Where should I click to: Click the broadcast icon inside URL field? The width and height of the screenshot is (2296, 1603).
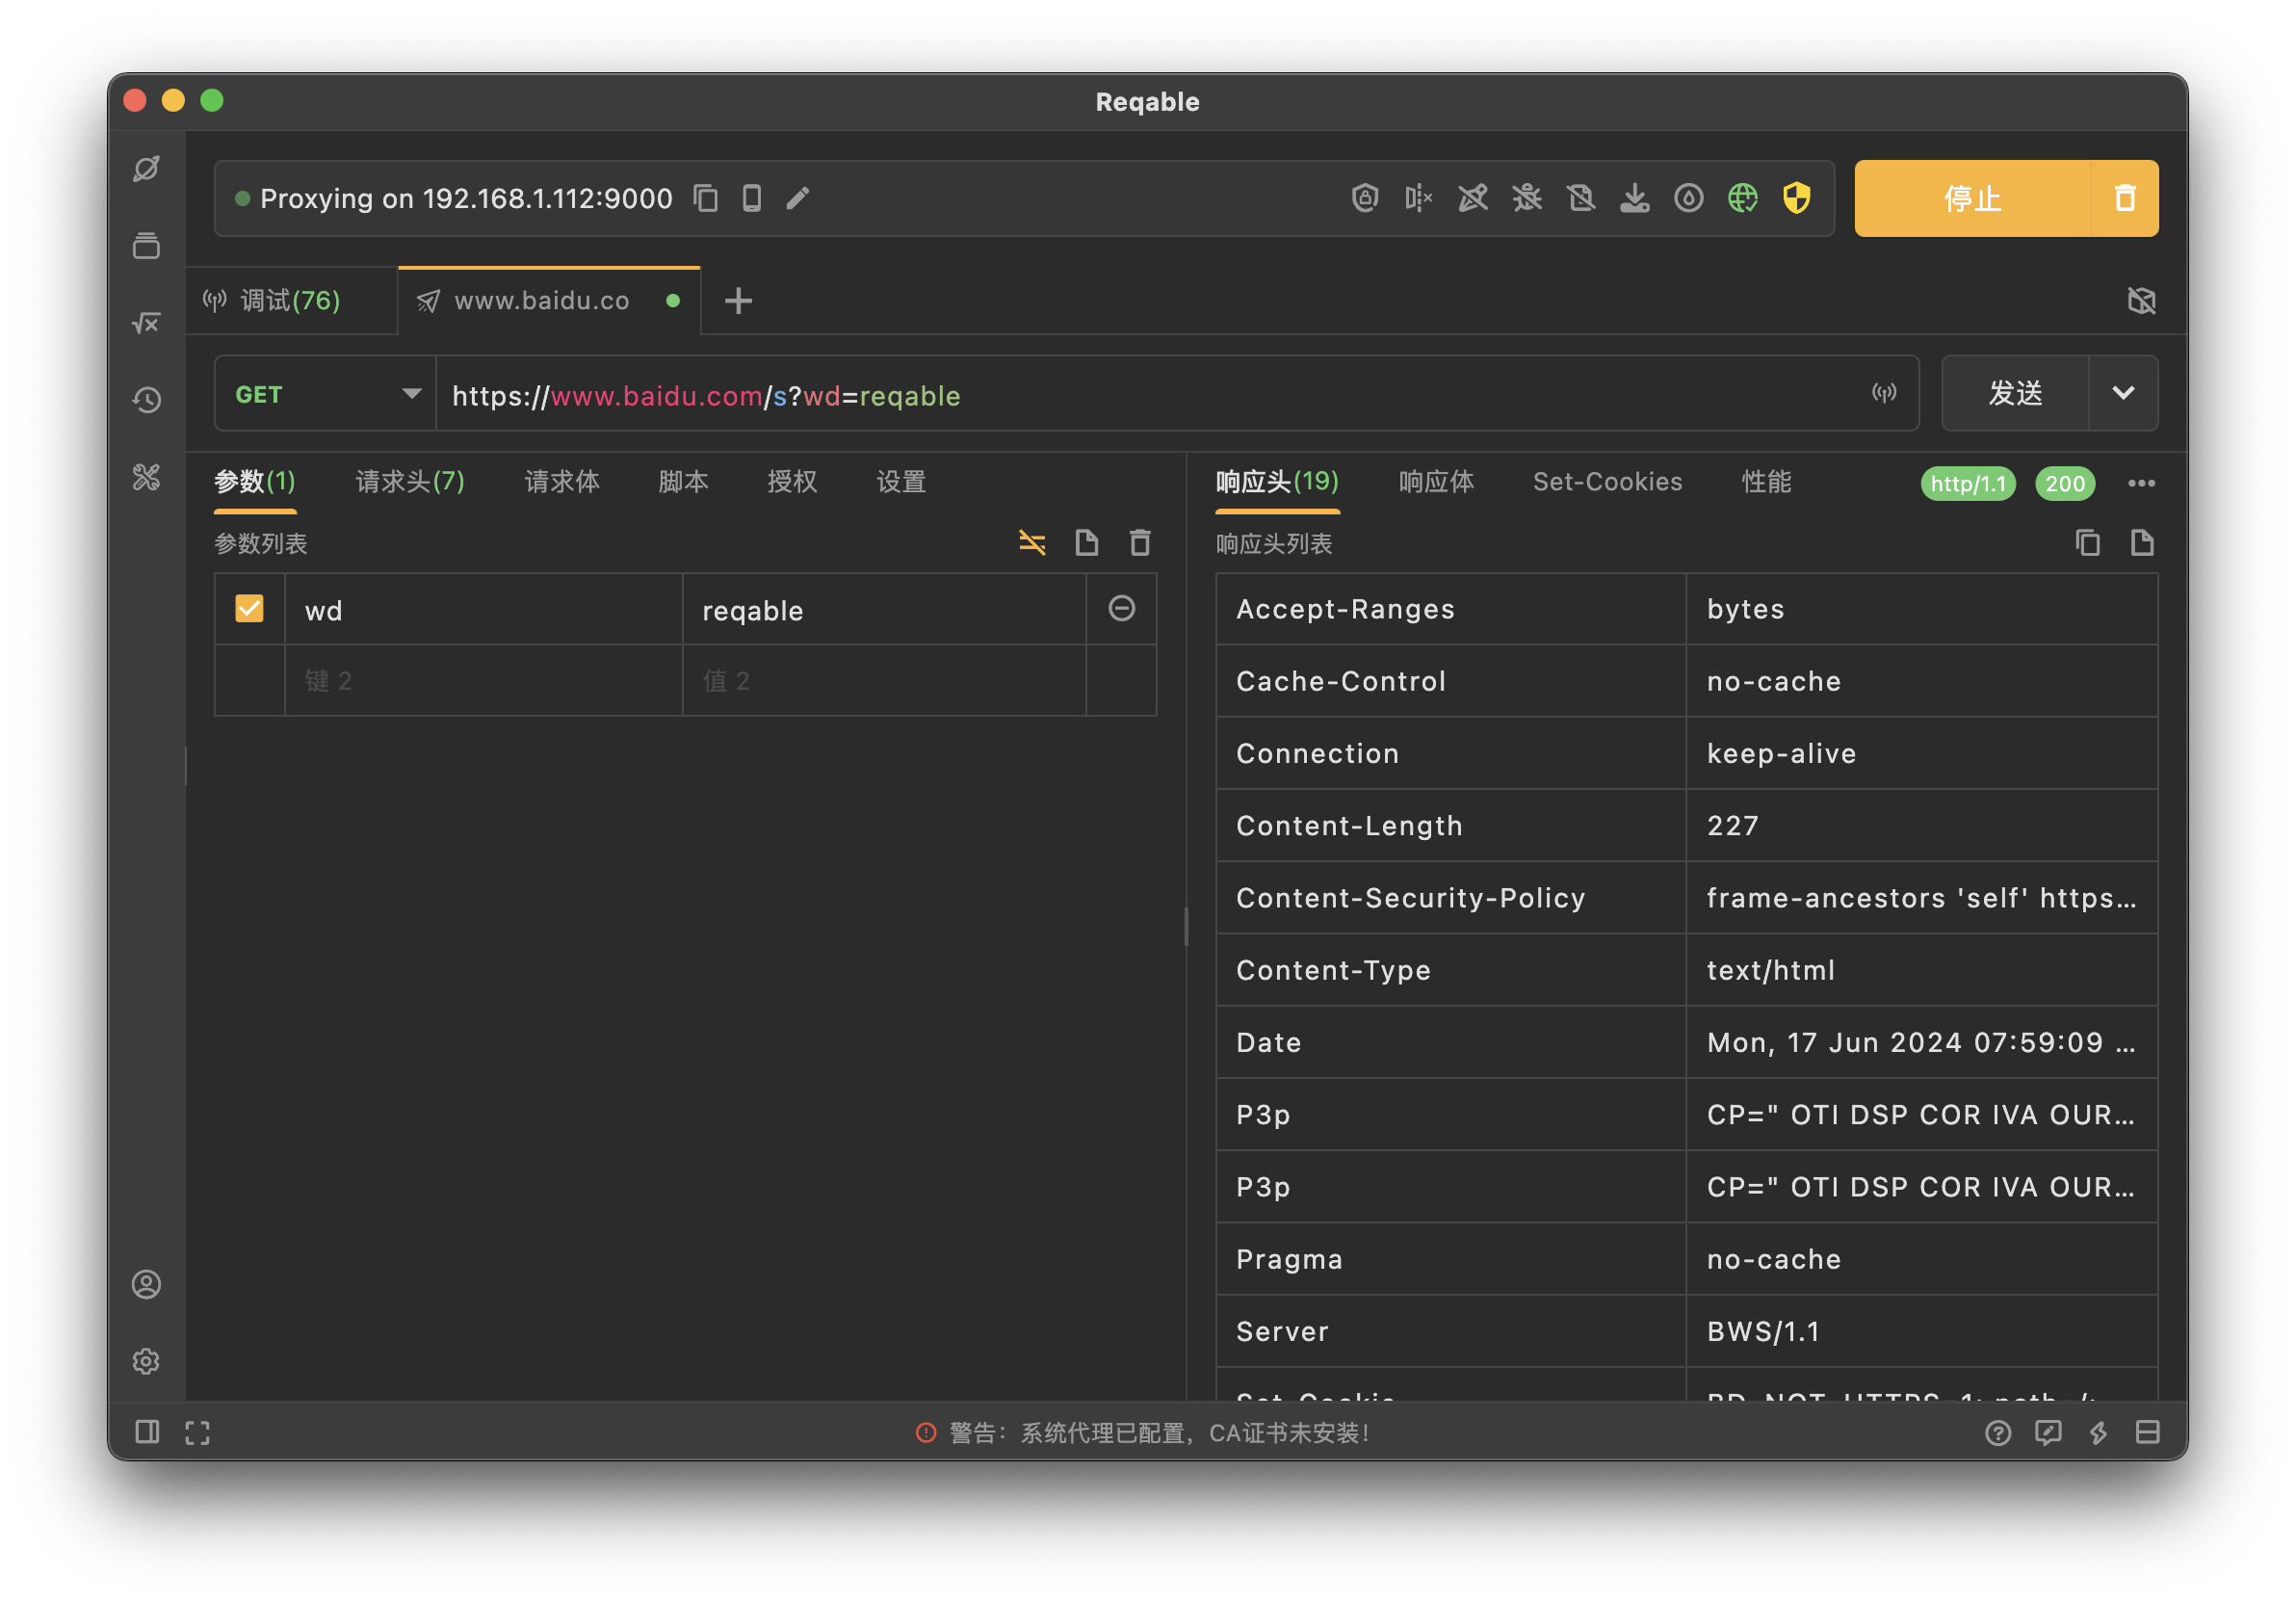tap(1884, 393)
